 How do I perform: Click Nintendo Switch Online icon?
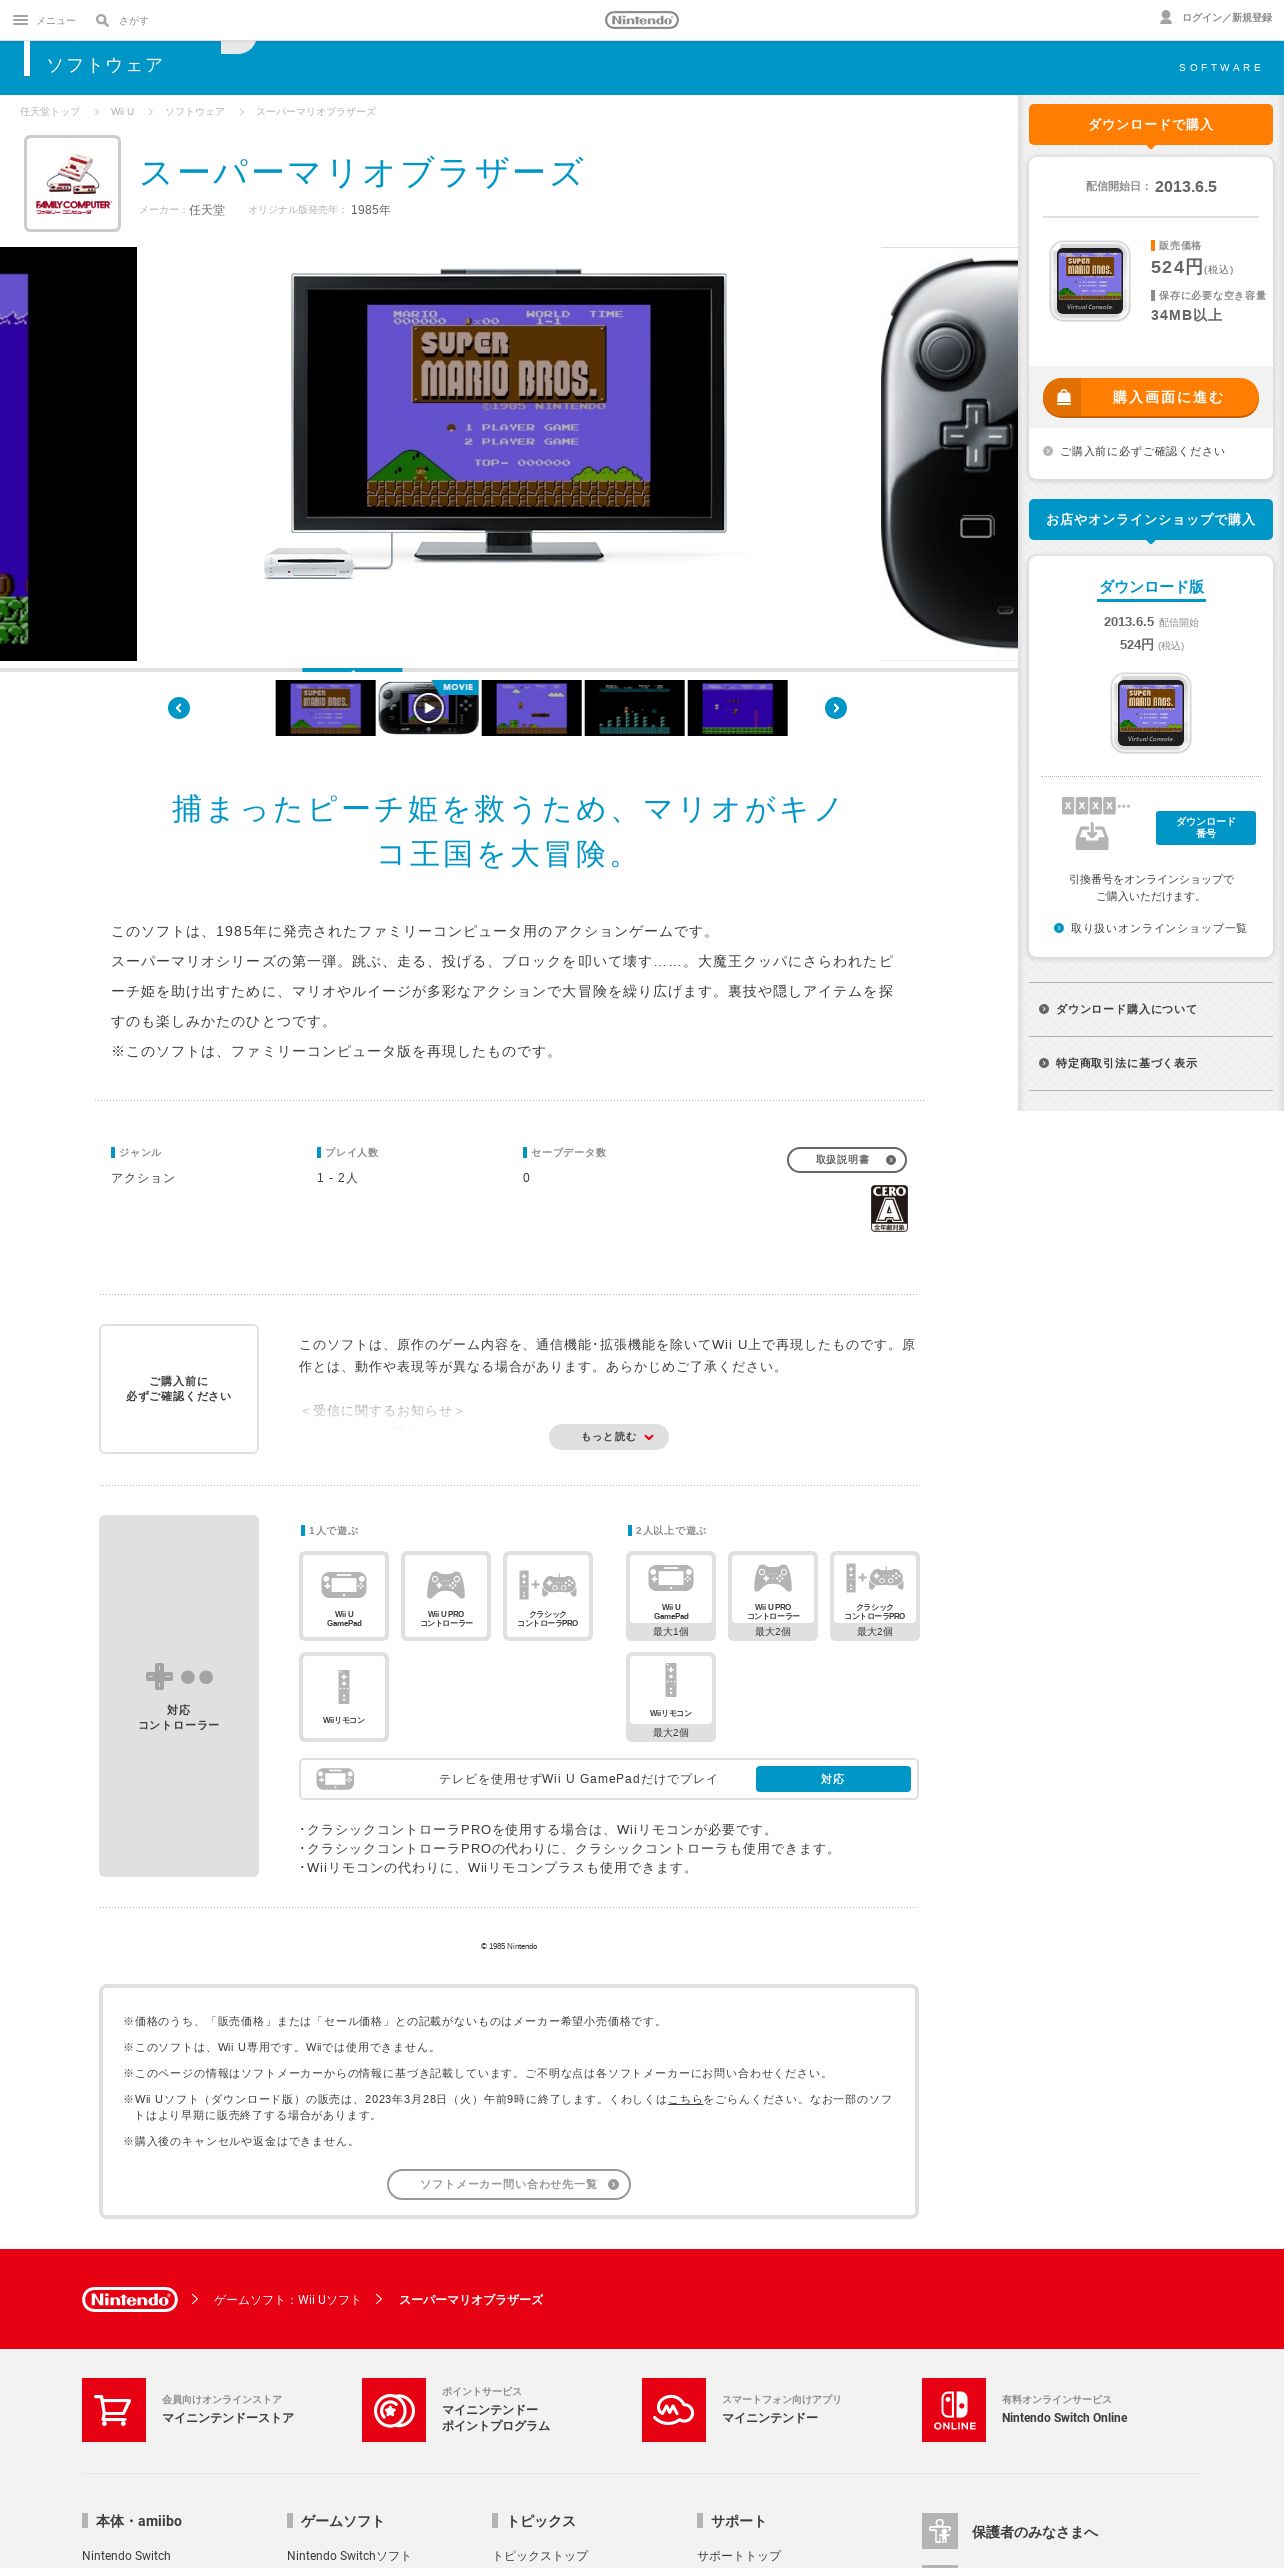pos(954,2410)
